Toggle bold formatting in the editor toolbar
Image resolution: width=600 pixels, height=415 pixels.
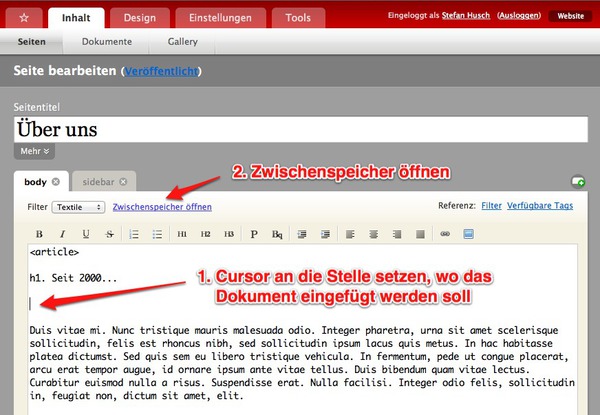39,234
